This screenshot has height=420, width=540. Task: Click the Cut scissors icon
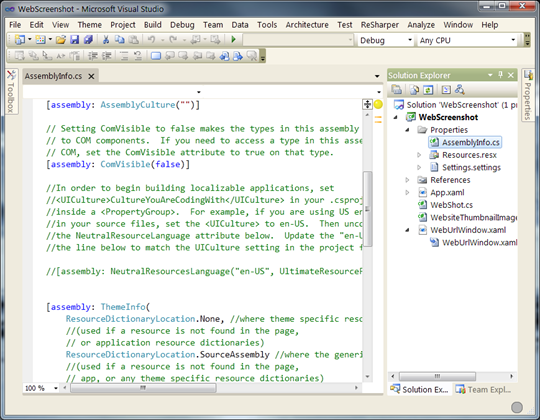coord(106,40)
